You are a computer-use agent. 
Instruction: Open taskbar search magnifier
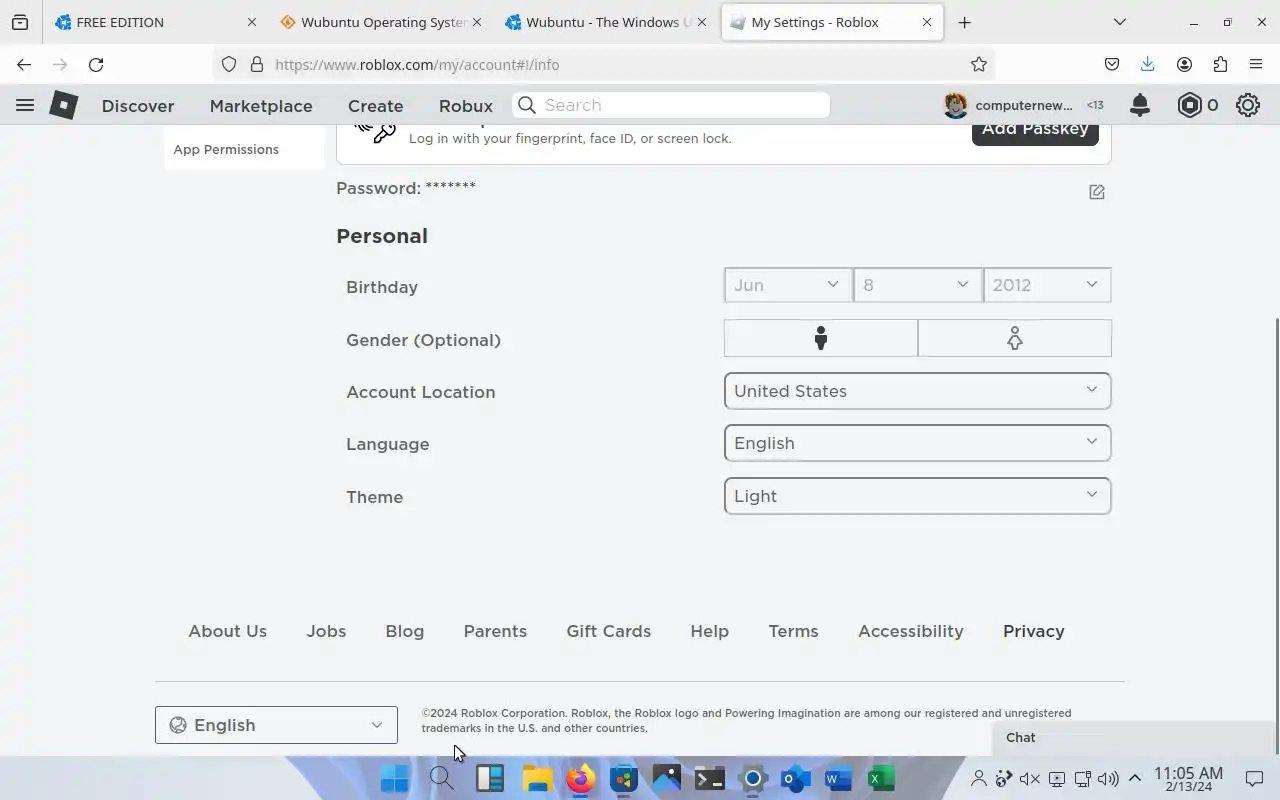pos(441,778)
